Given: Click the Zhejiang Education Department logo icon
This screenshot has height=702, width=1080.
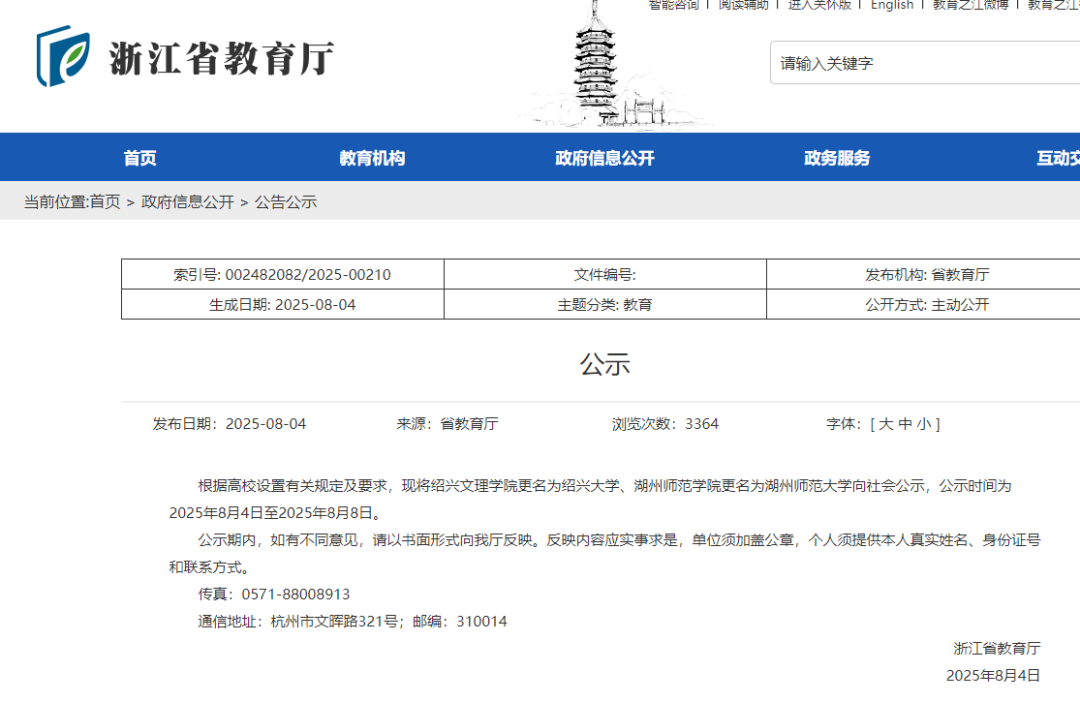Looking at the screenshot, I should 63,57.
